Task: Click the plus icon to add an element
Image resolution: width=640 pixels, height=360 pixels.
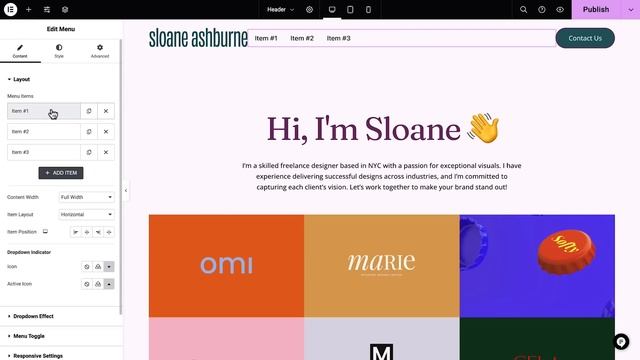Action: (29, 9)
